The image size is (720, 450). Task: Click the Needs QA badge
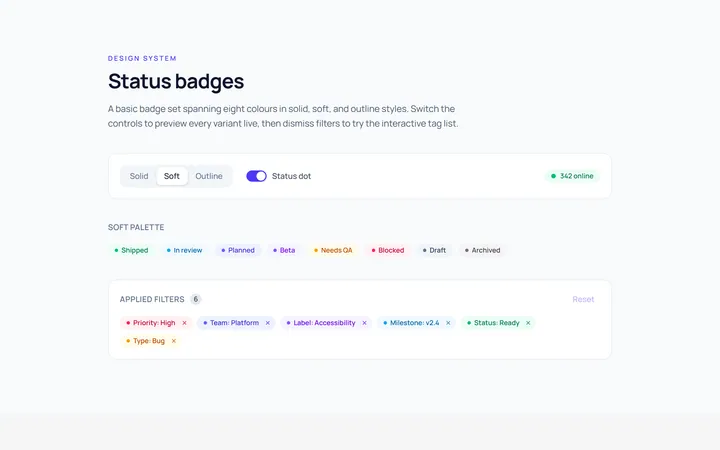click(333, 250)
